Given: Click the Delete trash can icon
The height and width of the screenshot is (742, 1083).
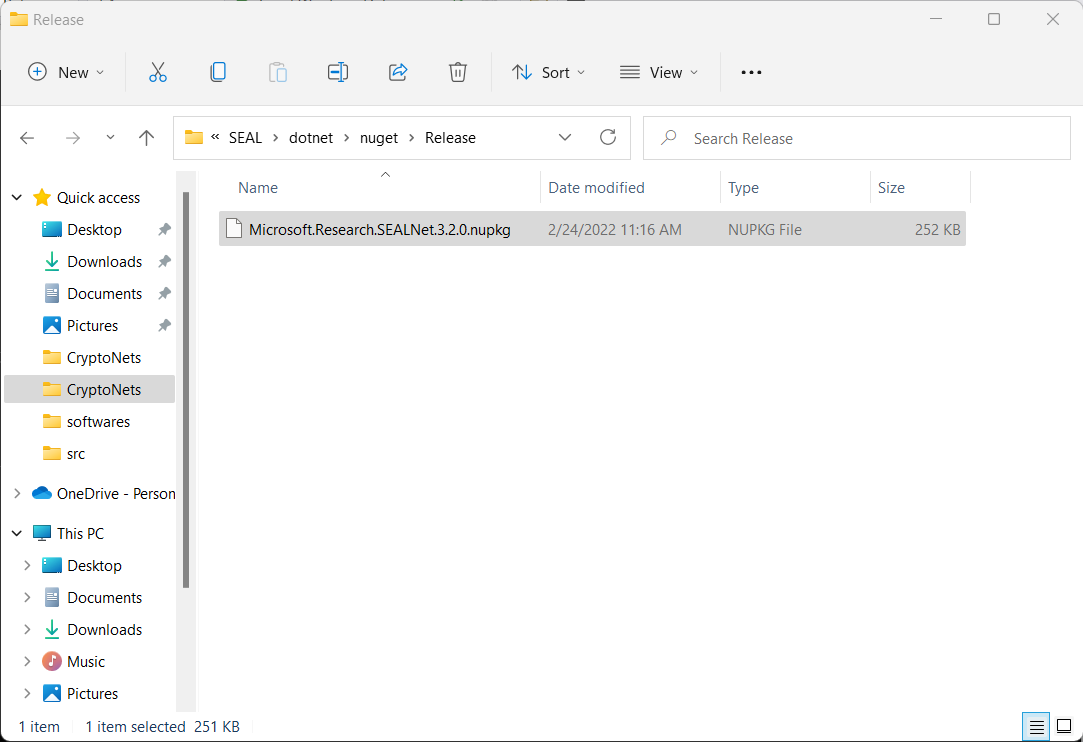Looking at the screenshot, I should 457,72.
